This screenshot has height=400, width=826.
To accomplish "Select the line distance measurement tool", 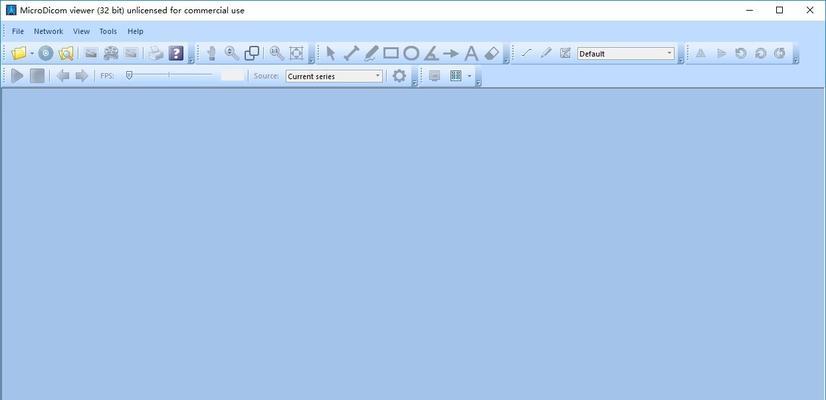I will click(351, 53).
